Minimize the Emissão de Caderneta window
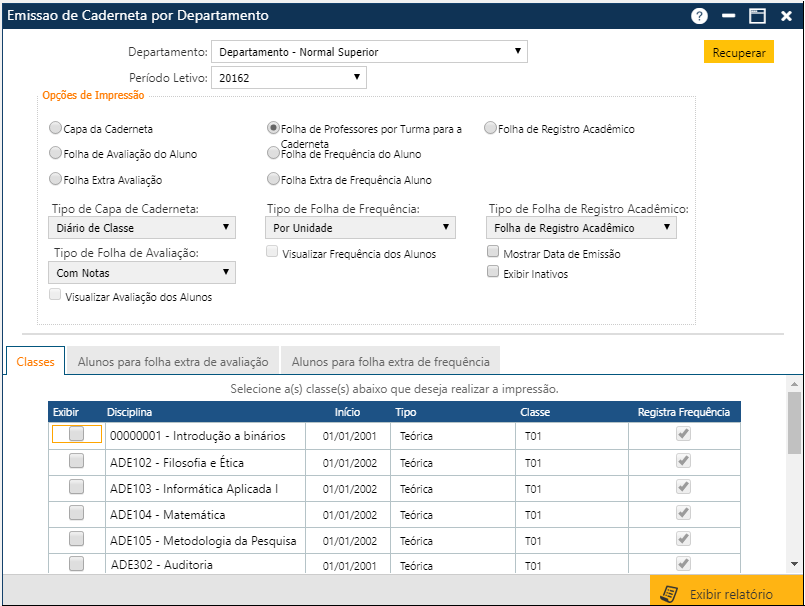 [729, 16]
